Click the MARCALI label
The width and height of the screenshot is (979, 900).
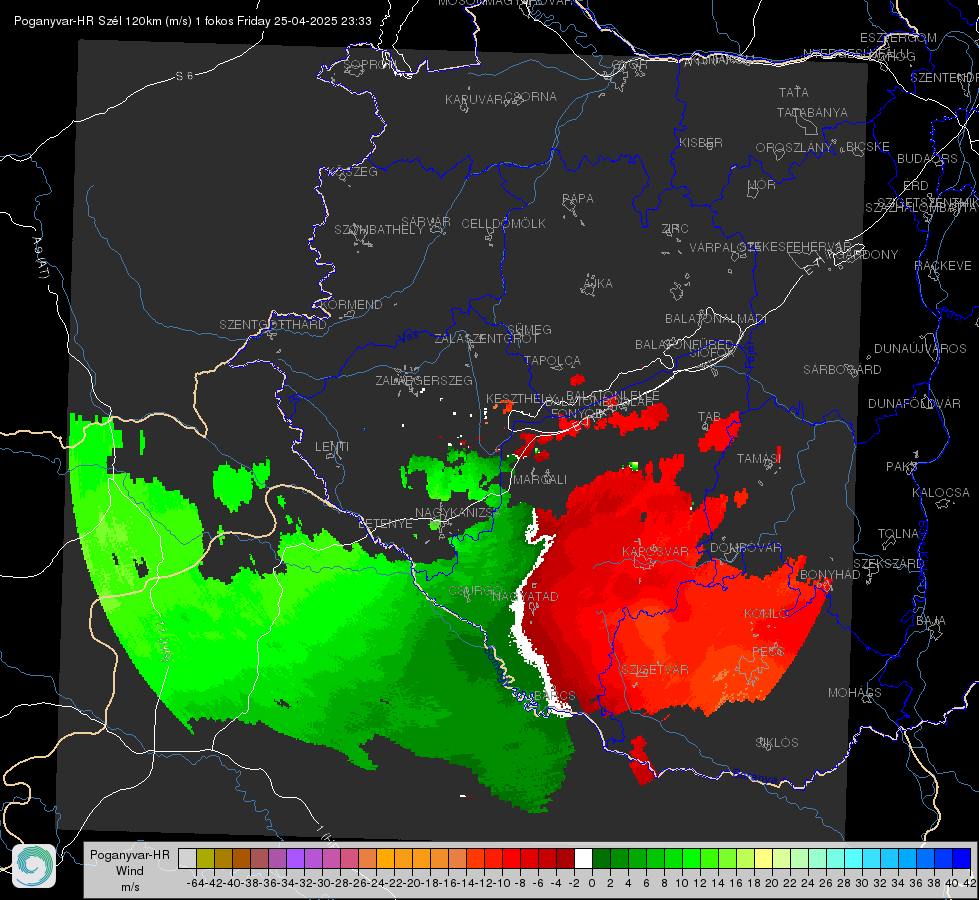(539, 480)
